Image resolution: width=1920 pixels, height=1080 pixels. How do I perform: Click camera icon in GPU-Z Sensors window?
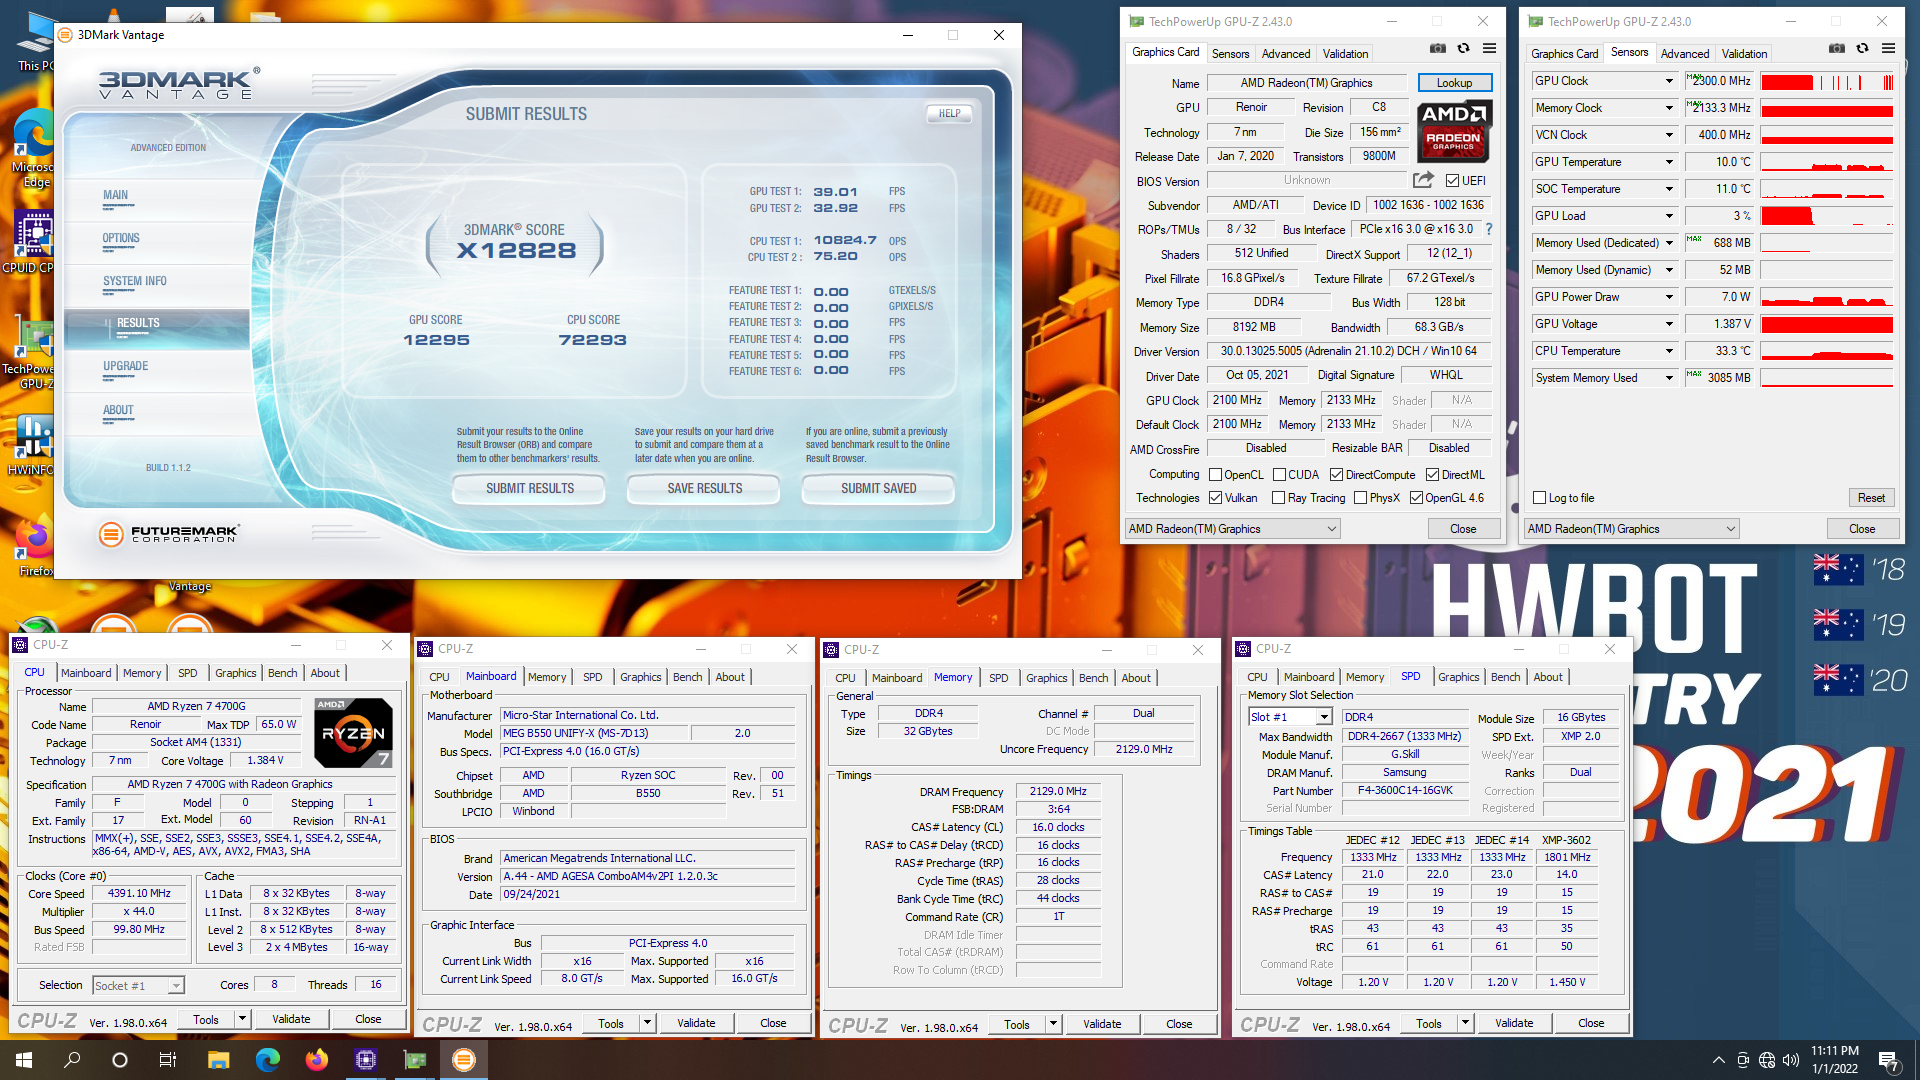[1836, 48]
